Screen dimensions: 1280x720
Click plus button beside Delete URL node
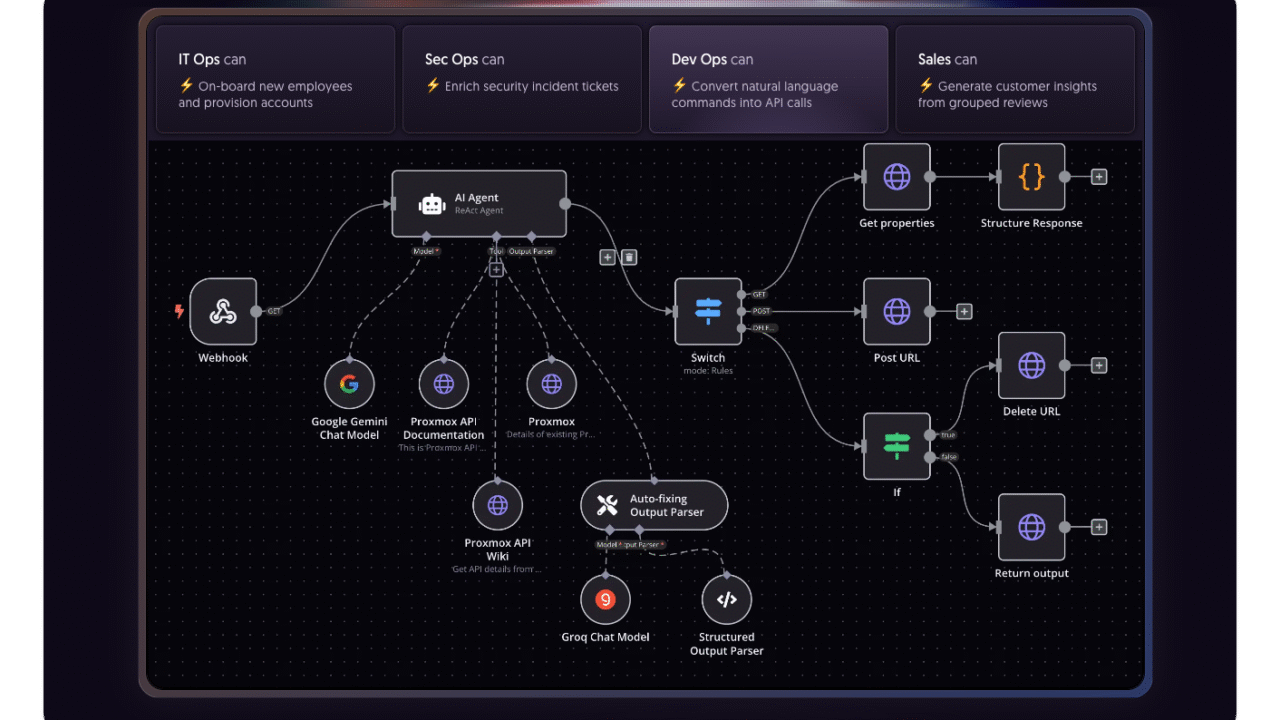[x=1098, y=366]
